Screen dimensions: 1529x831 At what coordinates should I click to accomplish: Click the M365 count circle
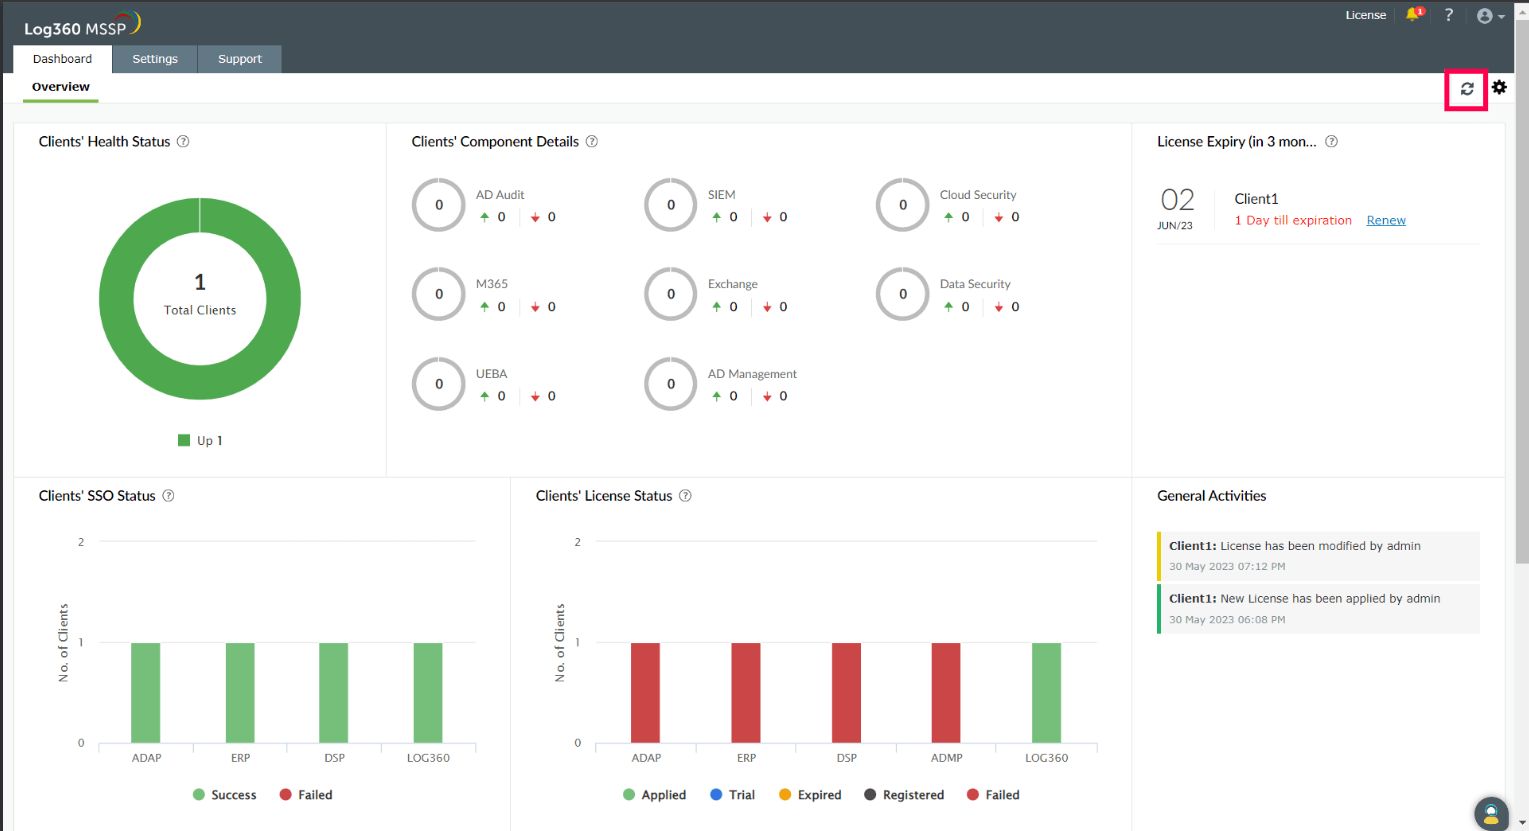439,294
